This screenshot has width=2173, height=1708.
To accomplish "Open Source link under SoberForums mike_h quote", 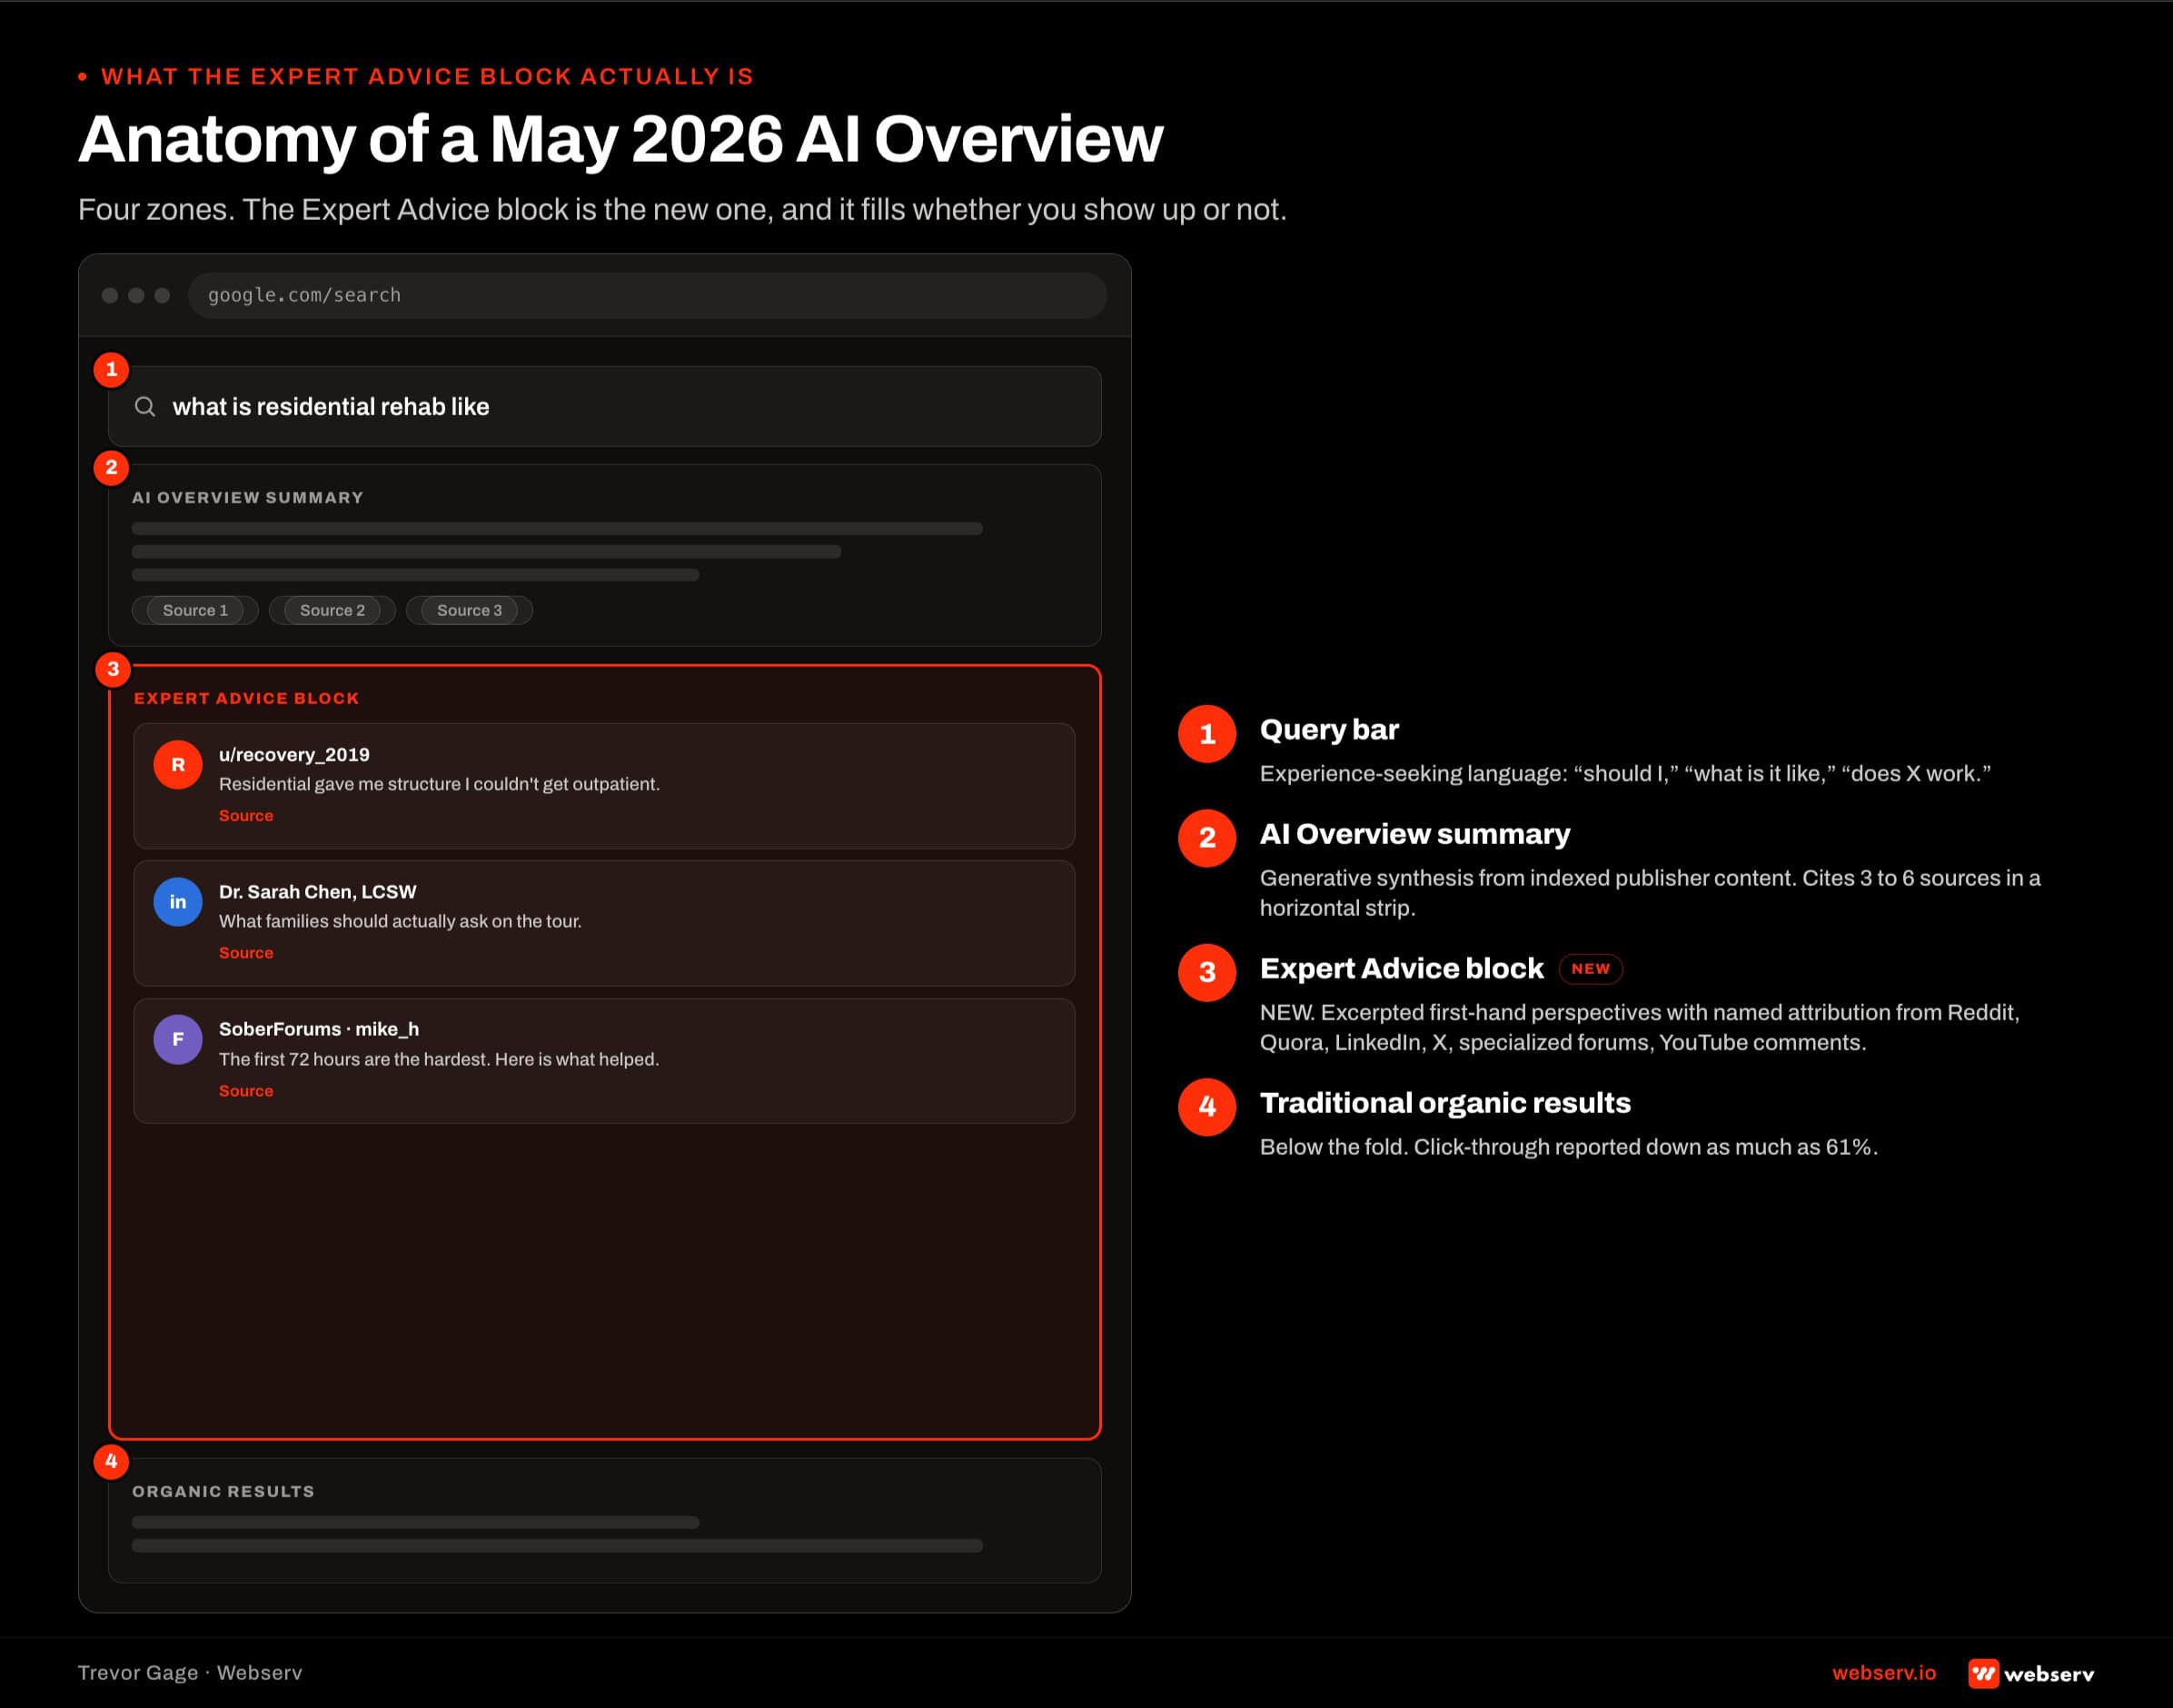I will (246, 1091).
